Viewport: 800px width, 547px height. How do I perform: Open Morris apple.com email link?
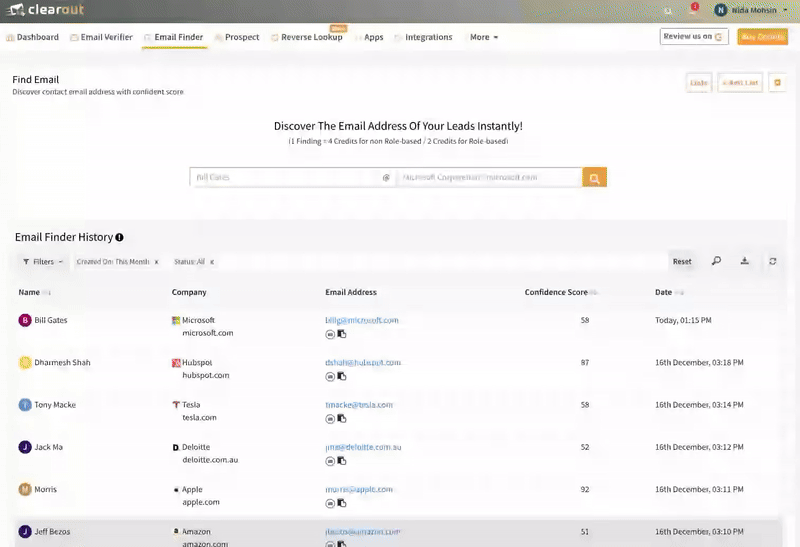coord(359,490)
